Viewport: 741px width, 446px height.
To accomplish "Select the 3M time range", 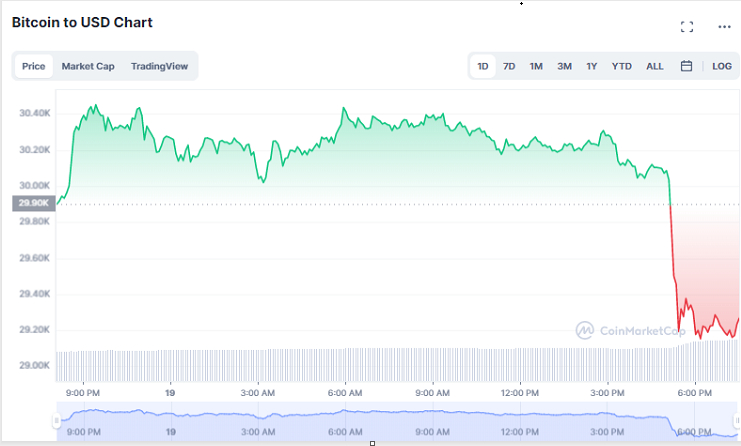I will coord(564,66).
